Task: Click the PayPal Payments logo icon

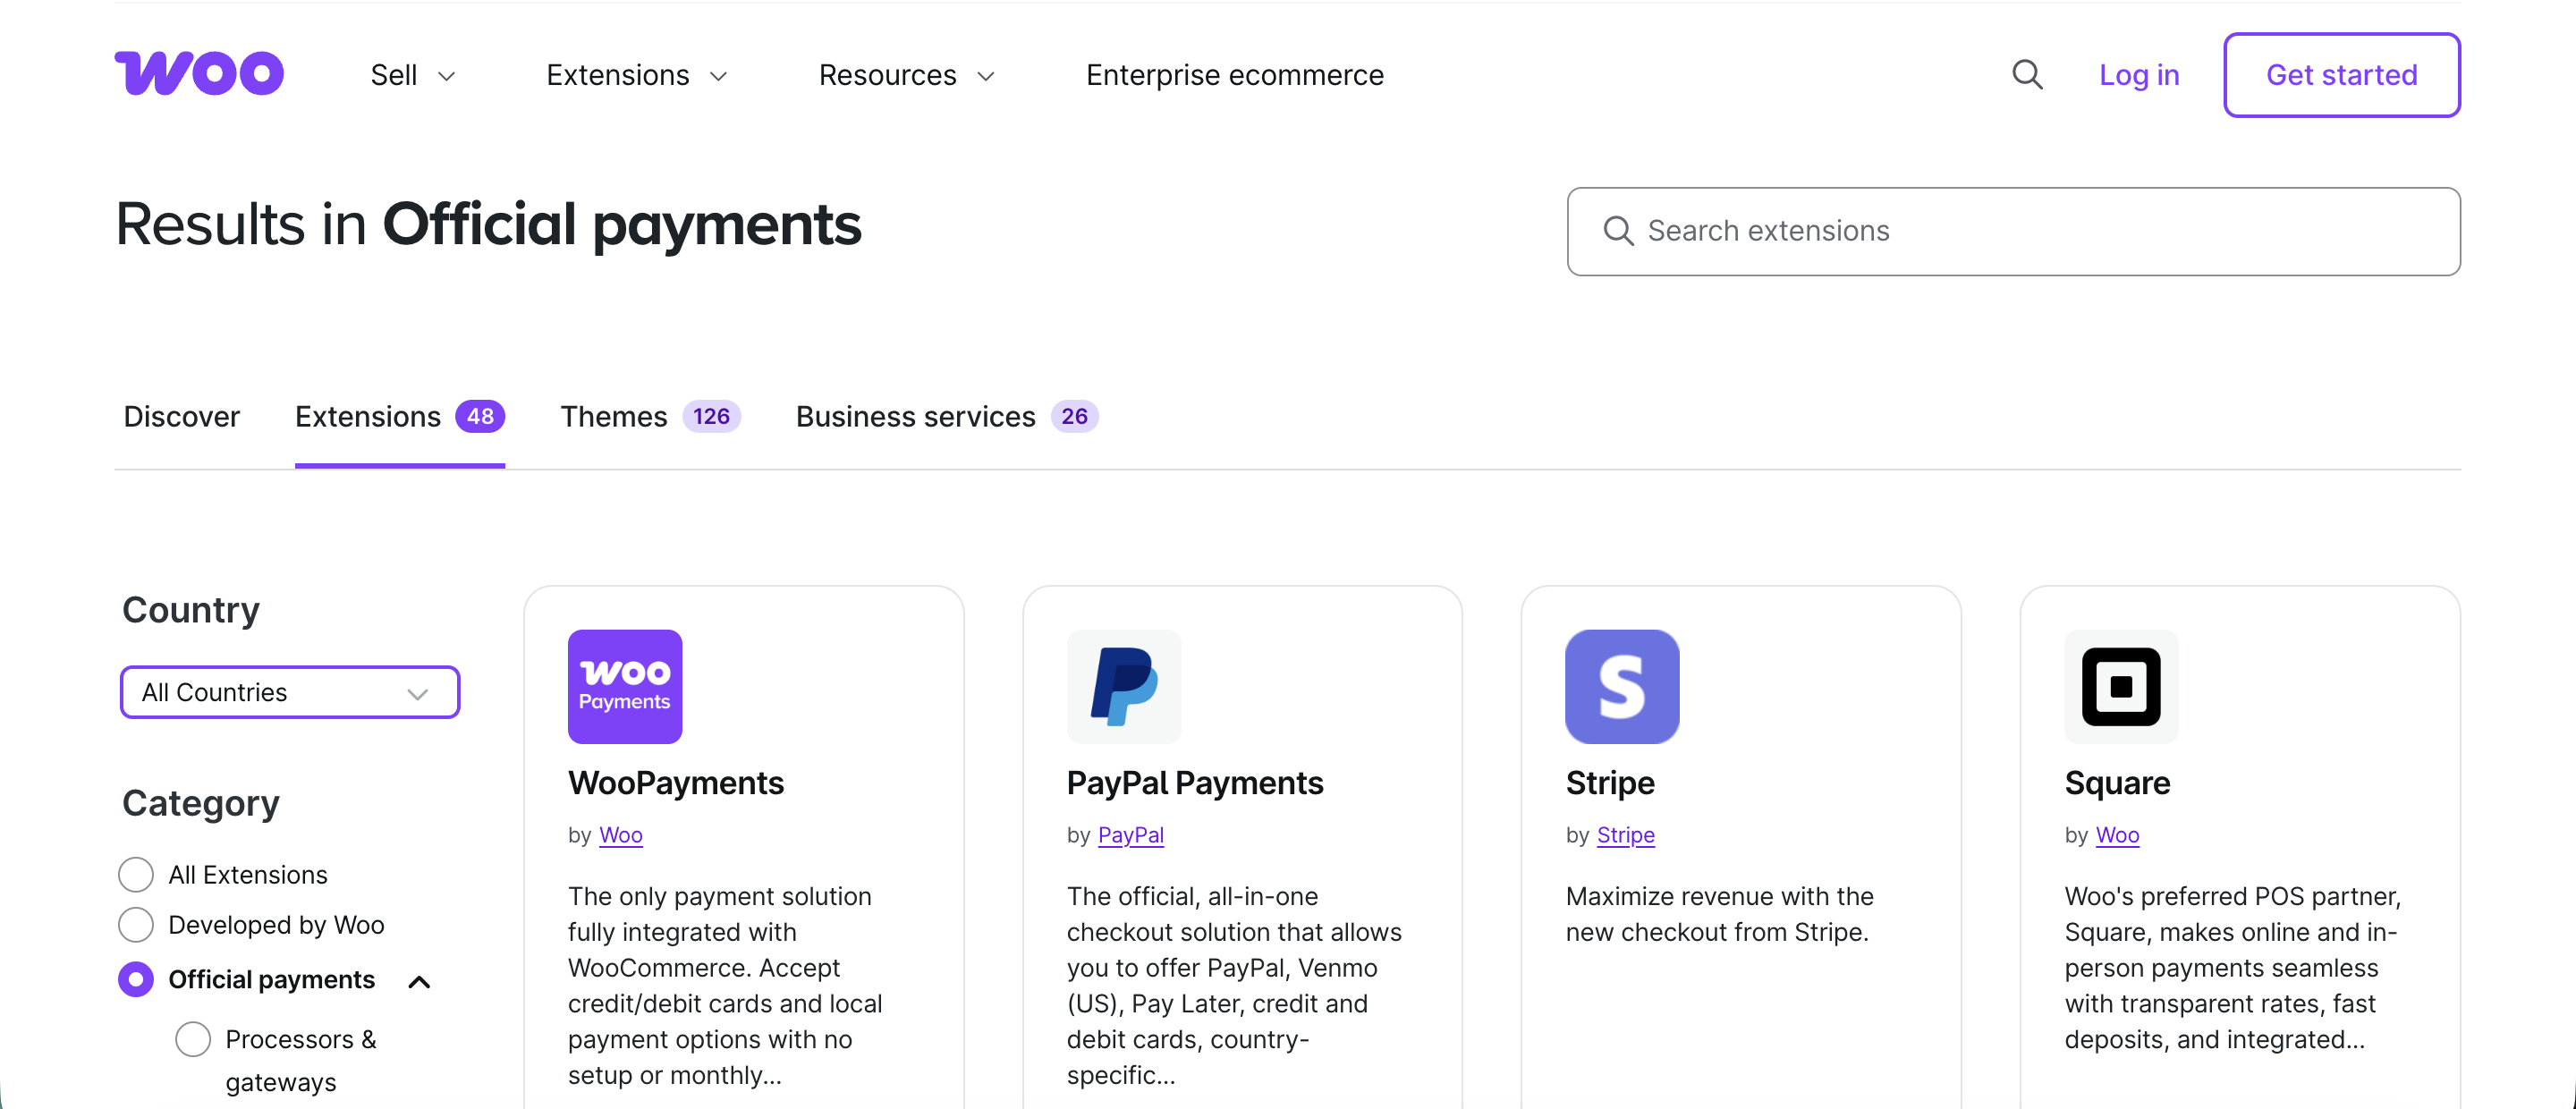Action: point(1123,686)
